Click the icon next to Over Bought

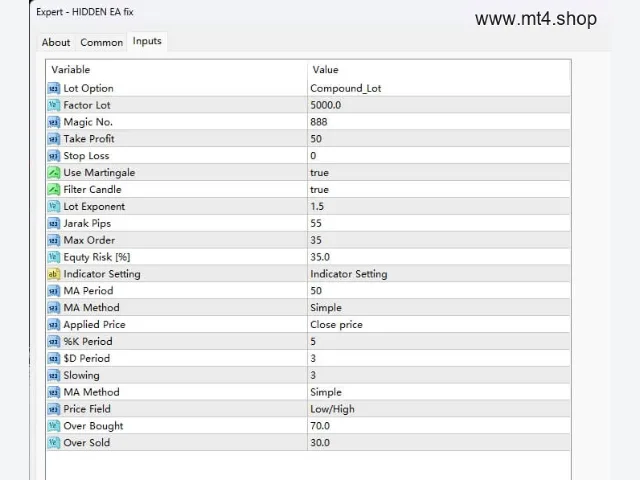click(53, 426)
